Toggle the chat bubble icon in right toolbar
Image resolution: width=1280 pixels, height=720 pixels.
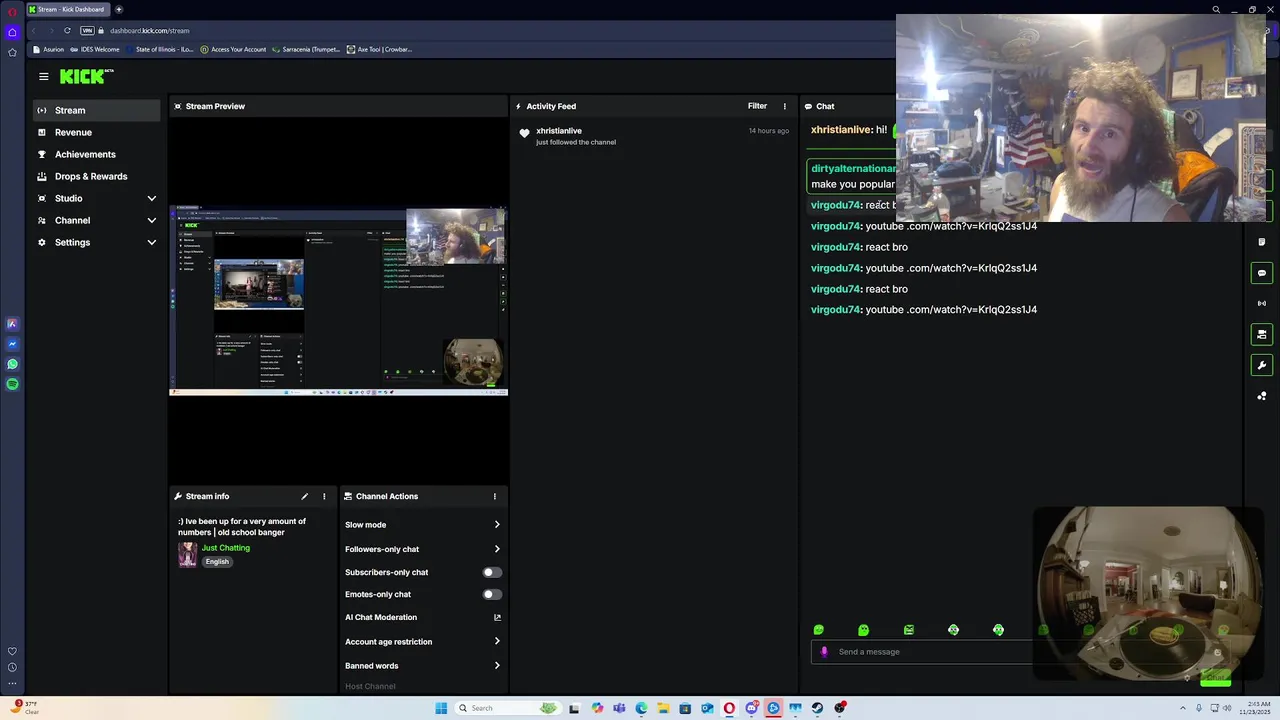(1262, 273)
